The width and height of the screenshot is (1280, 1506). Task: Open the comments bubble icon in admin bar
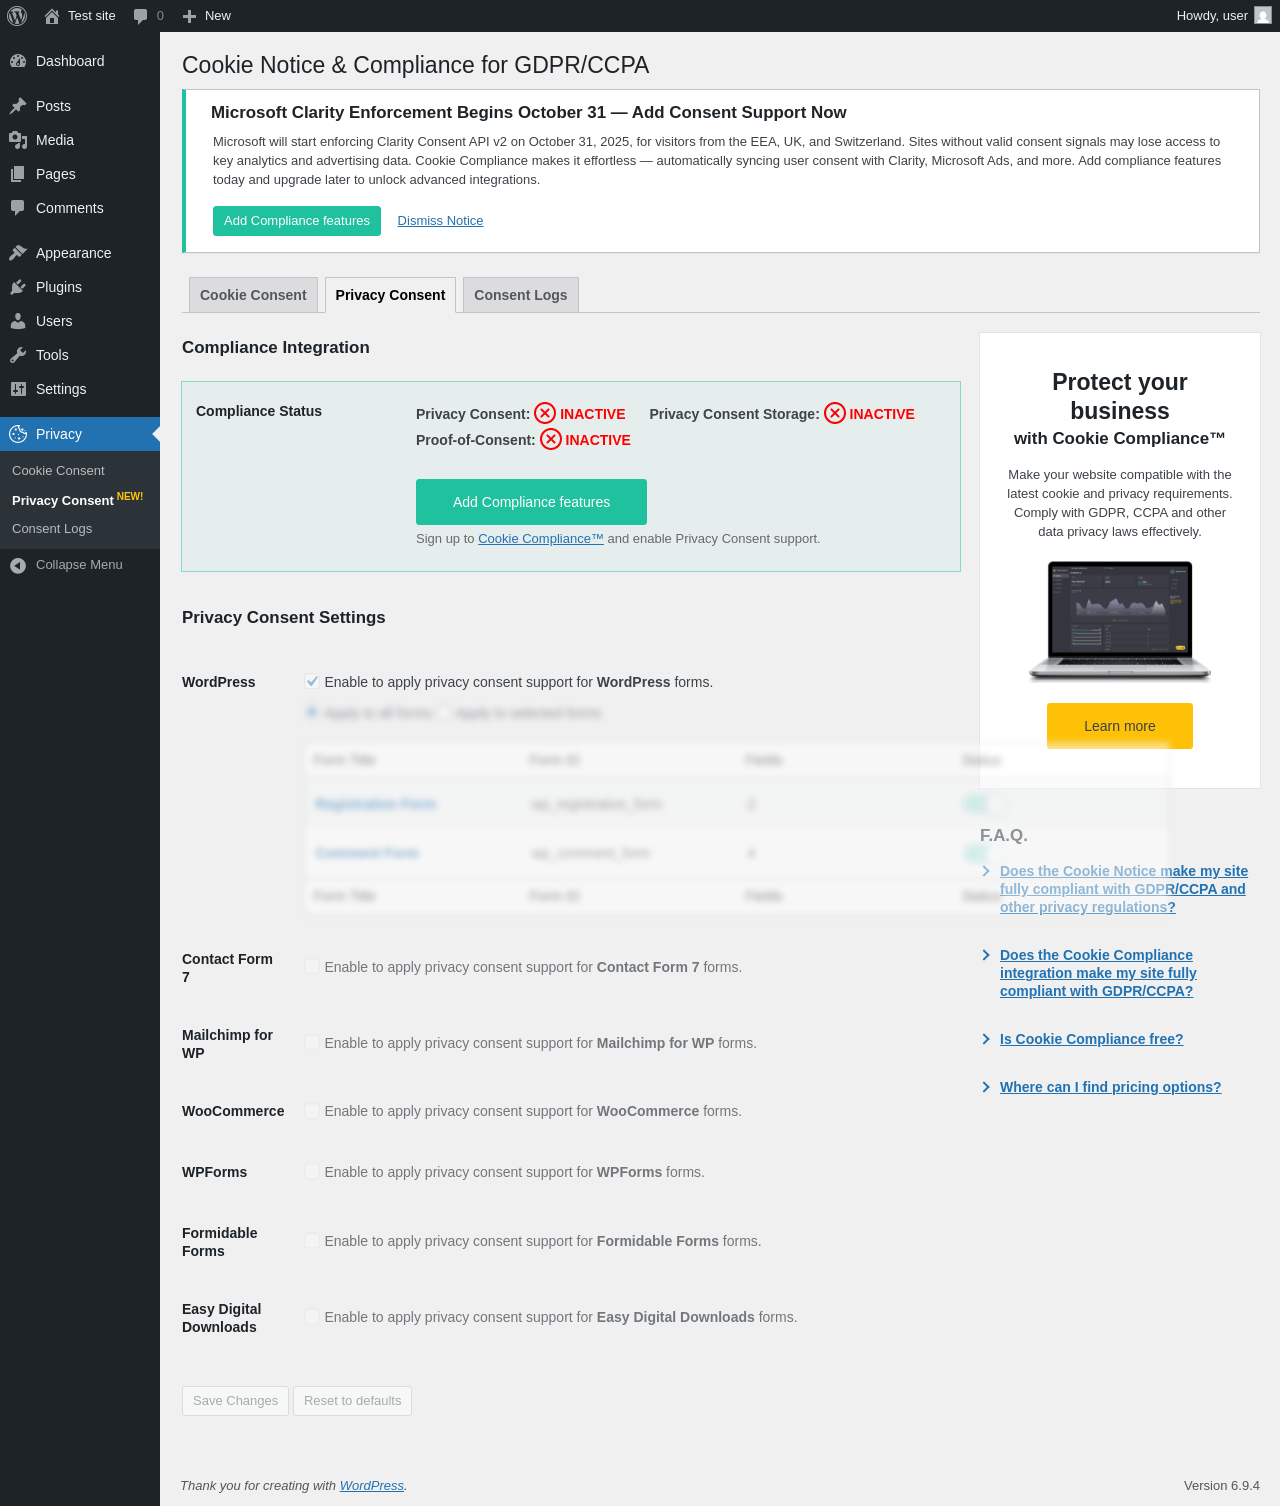pos(141,16)
